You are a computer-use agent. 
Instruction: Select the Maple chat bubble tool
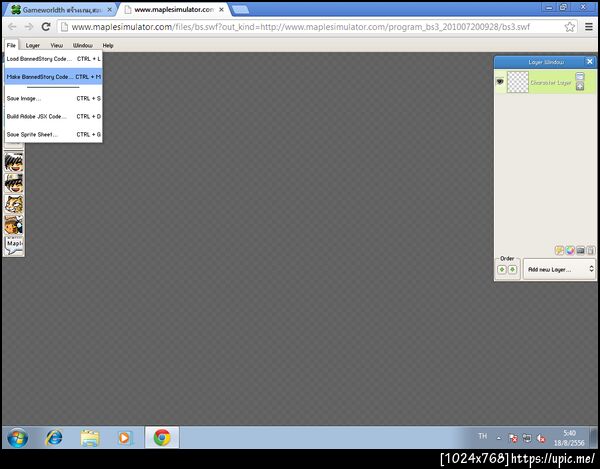tap(14, 245)
